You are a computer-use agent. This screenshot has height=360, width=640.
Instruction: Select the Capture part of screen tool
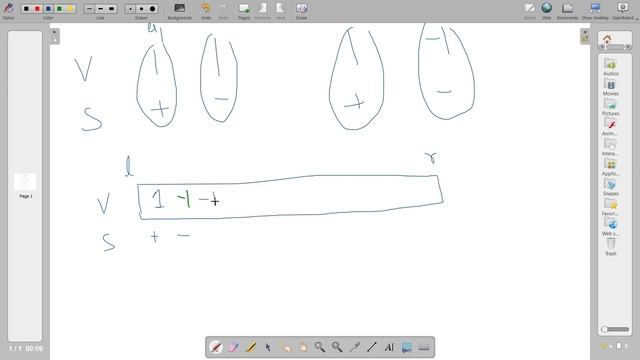click(x=407, y=347)
